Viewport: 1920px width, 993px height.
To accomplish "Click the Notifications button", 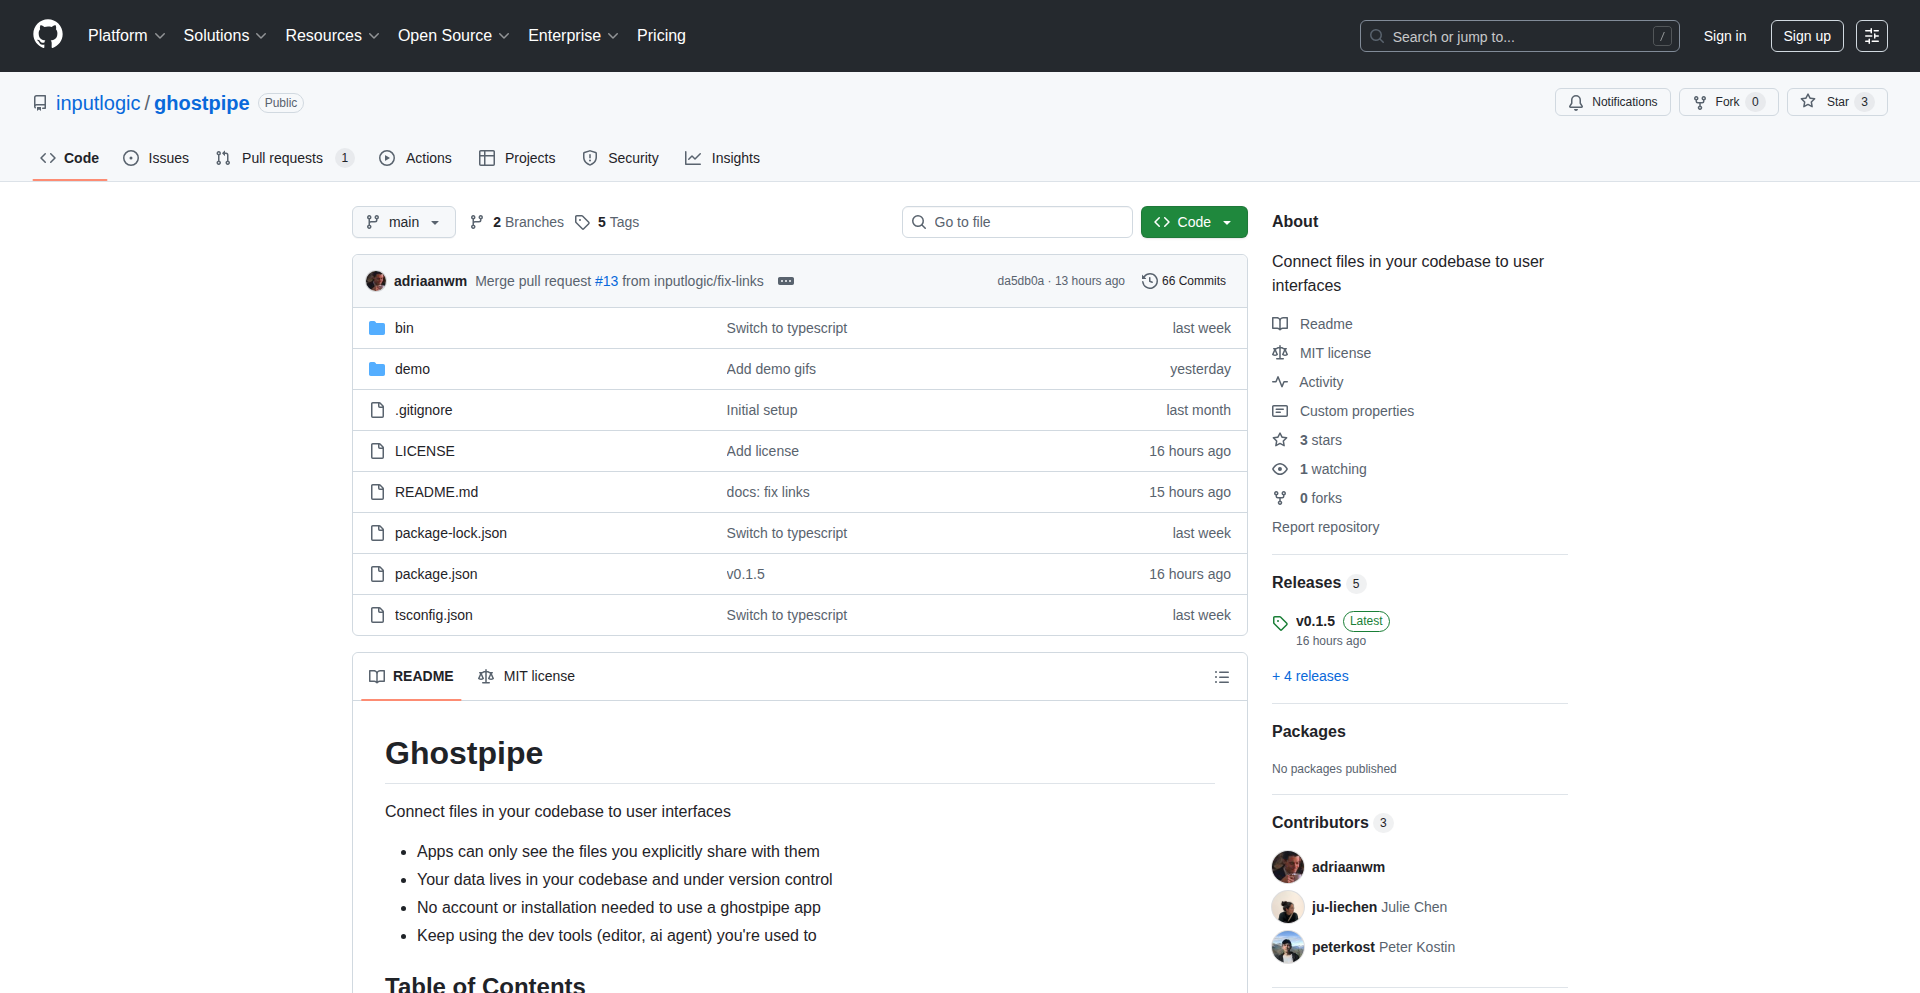I will pos(1613,102).
